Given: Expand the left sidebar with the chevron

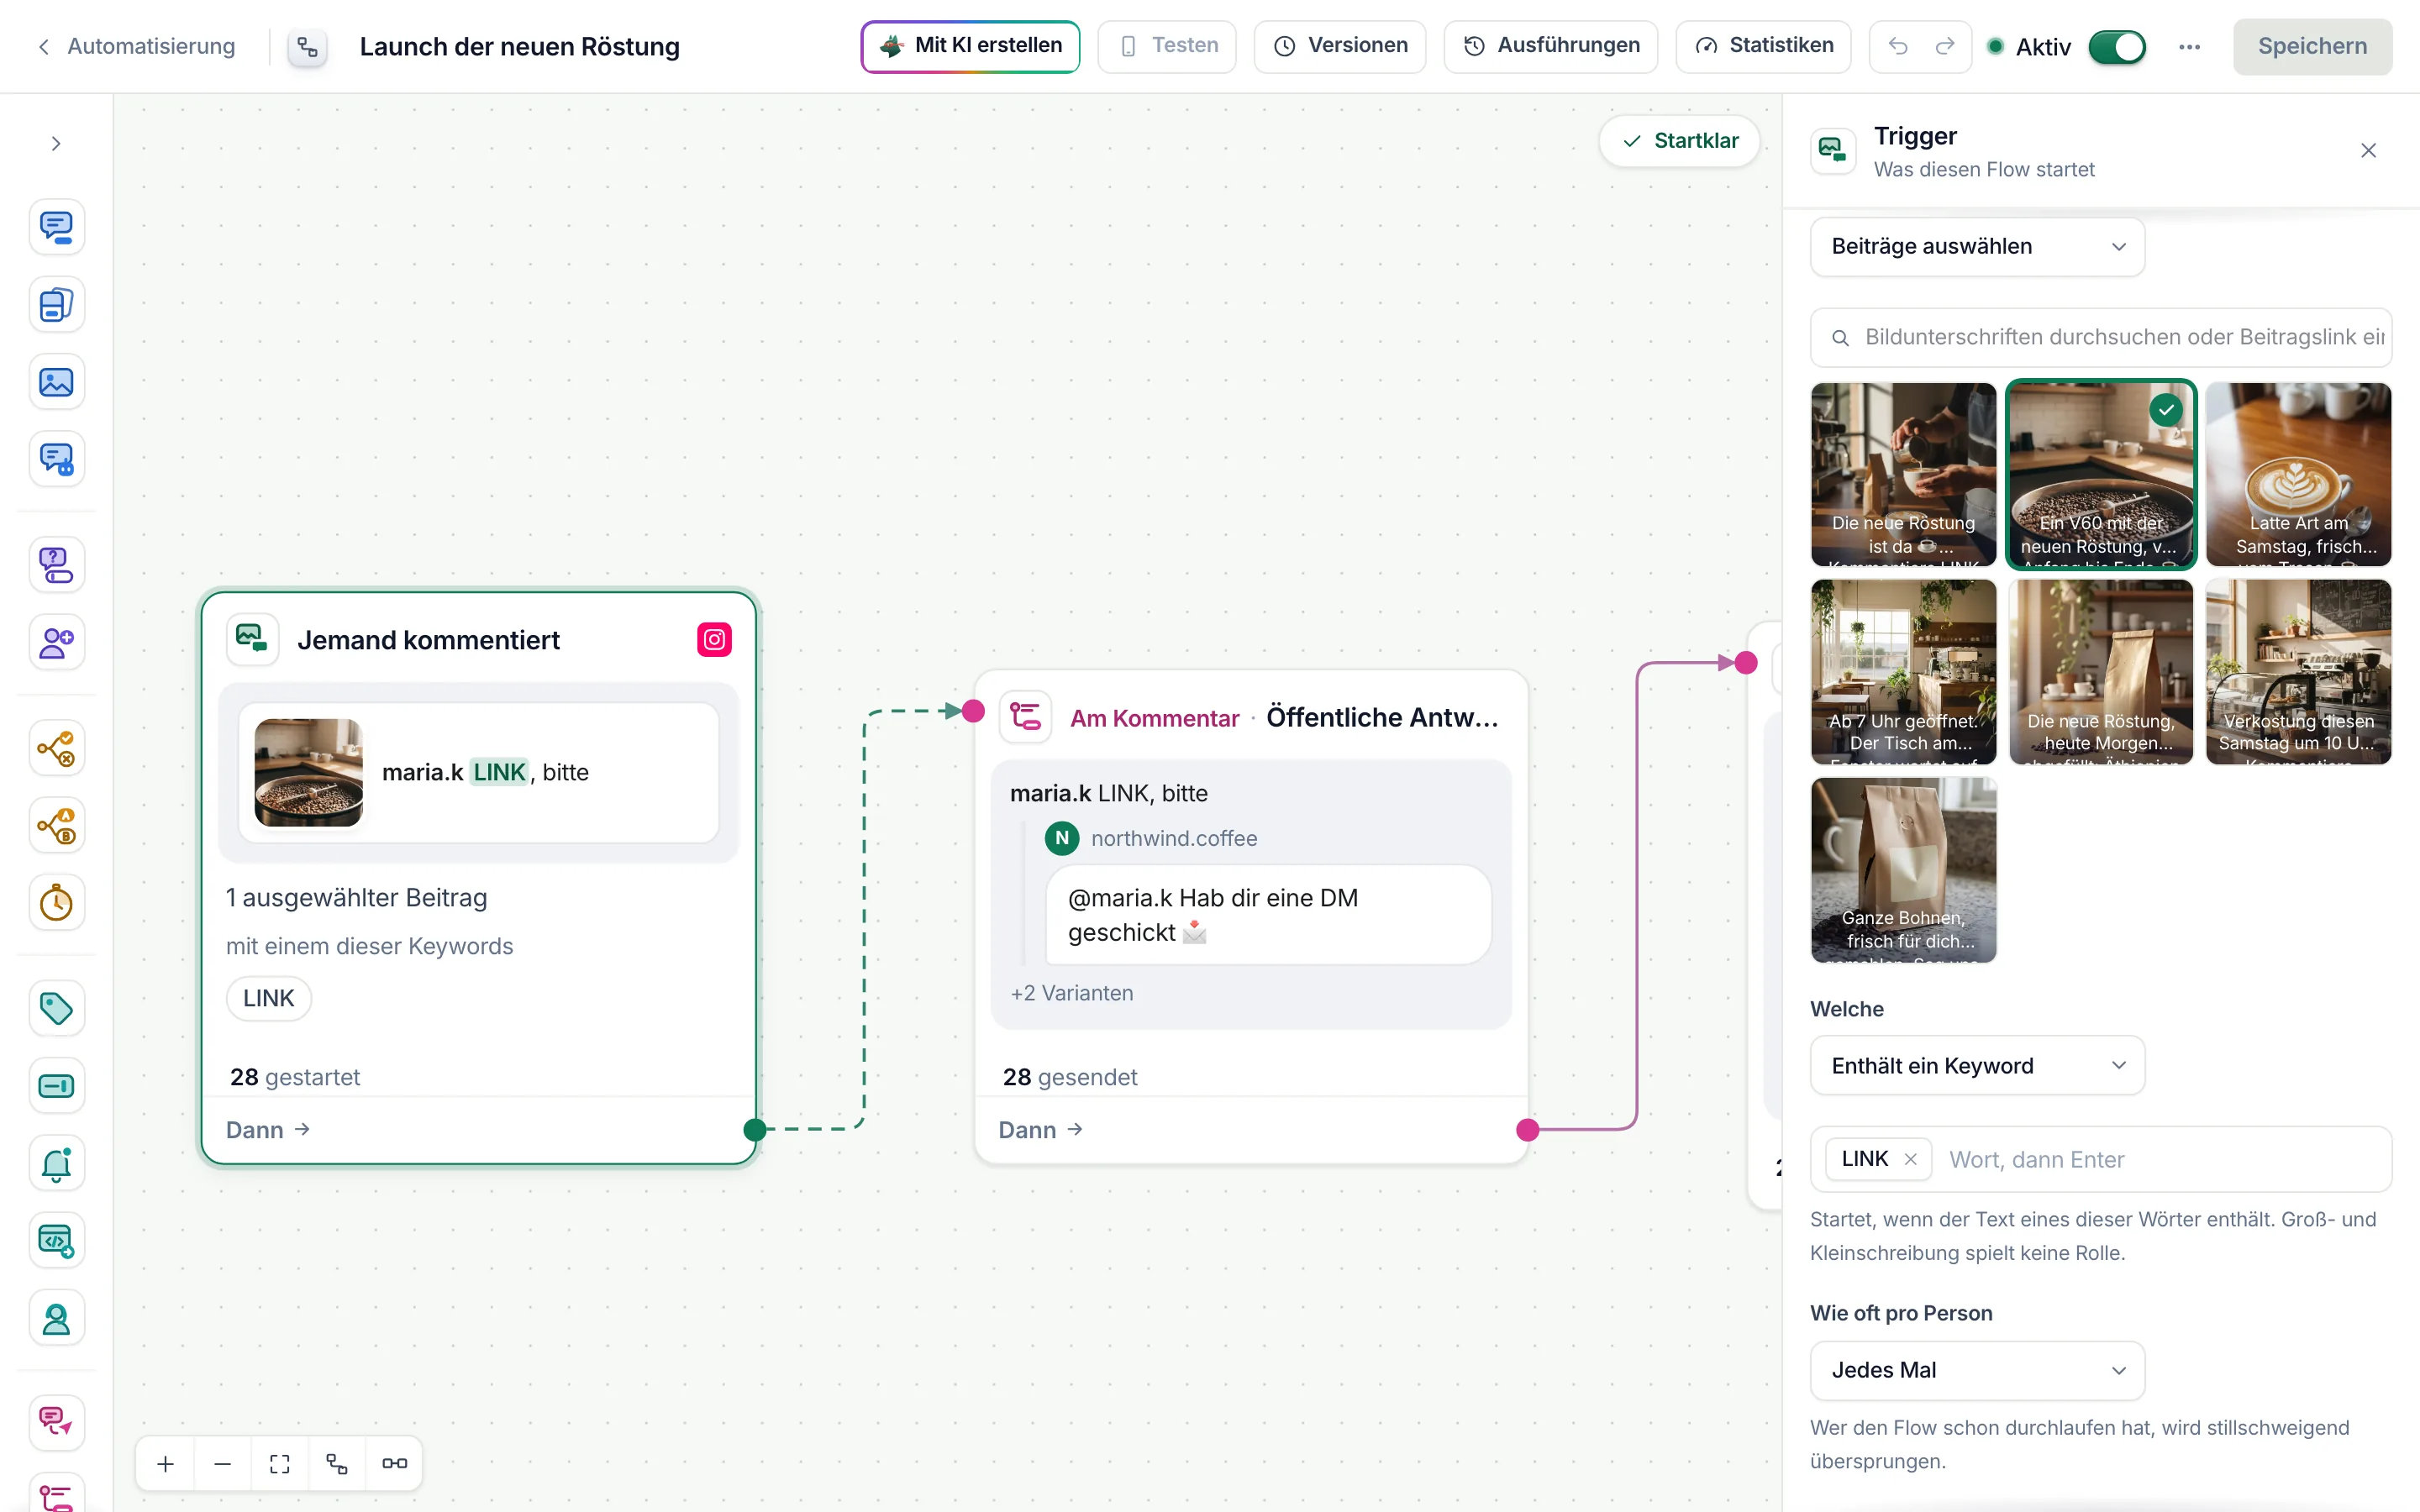Looking at the screenshot, I should click(x=56, y=144).
